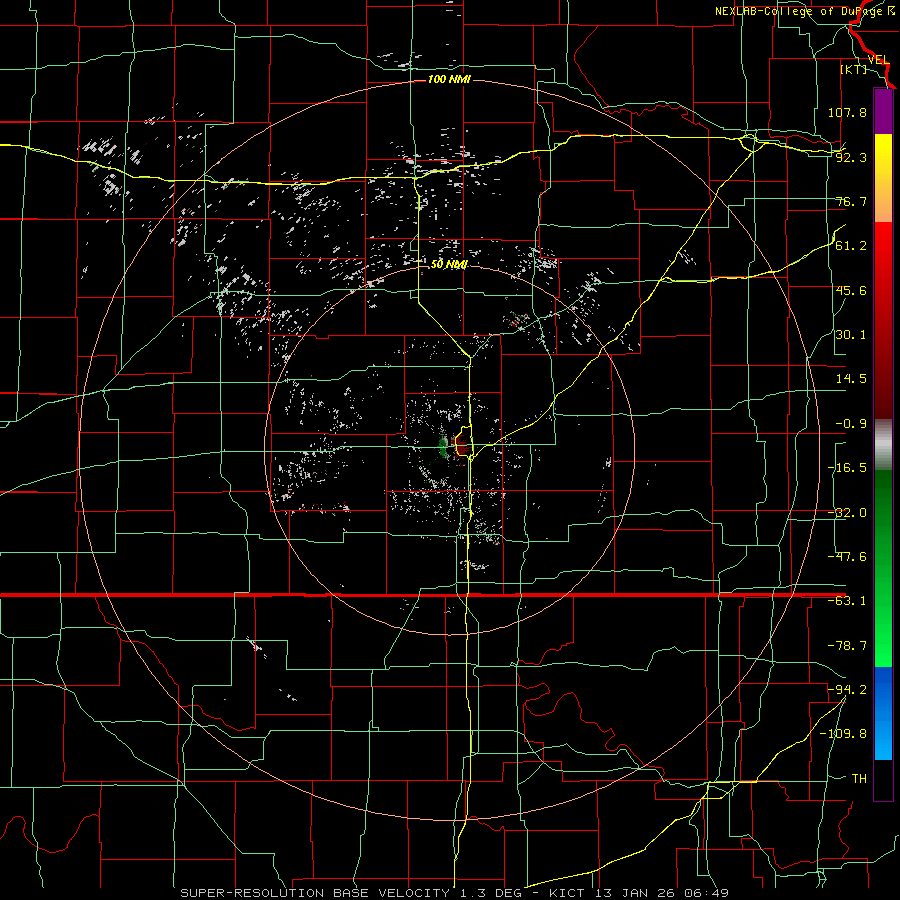
Task: Click the TH legend label
Action: pos(859,778)
